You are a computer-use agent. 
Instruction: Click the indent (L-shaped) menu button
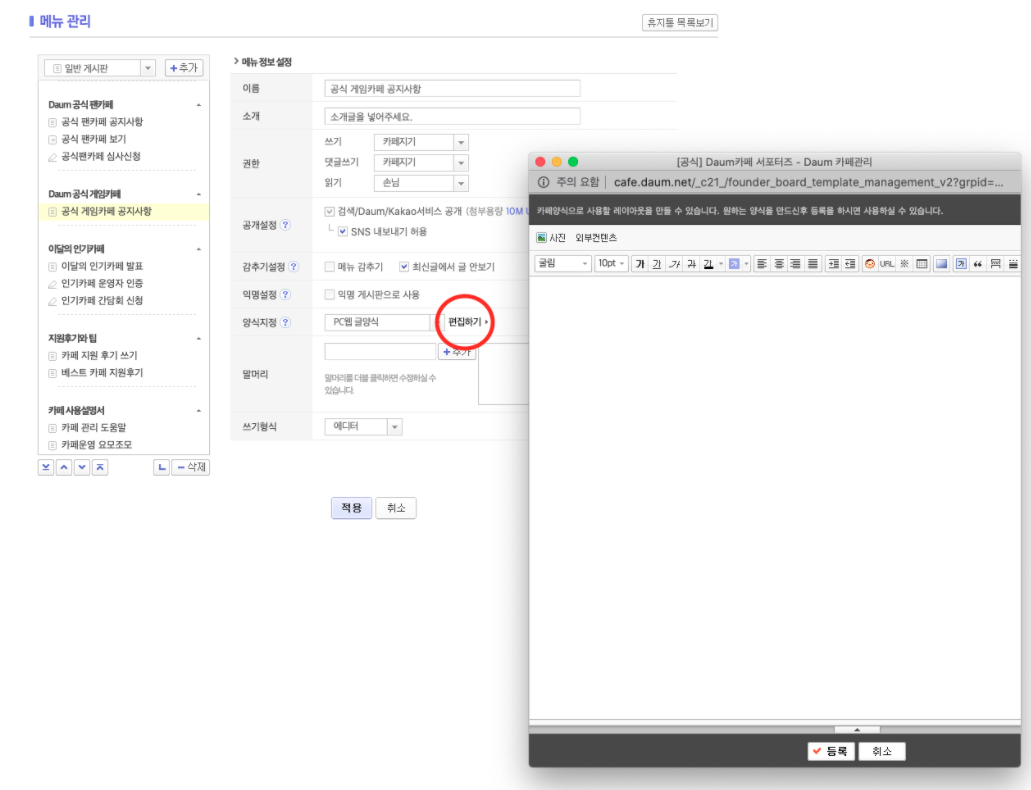162,467
